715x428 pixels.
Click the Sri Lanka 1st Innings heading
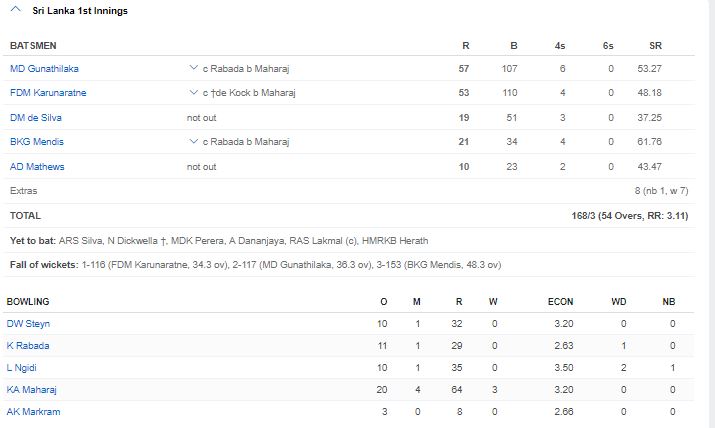tap(80, 11)
